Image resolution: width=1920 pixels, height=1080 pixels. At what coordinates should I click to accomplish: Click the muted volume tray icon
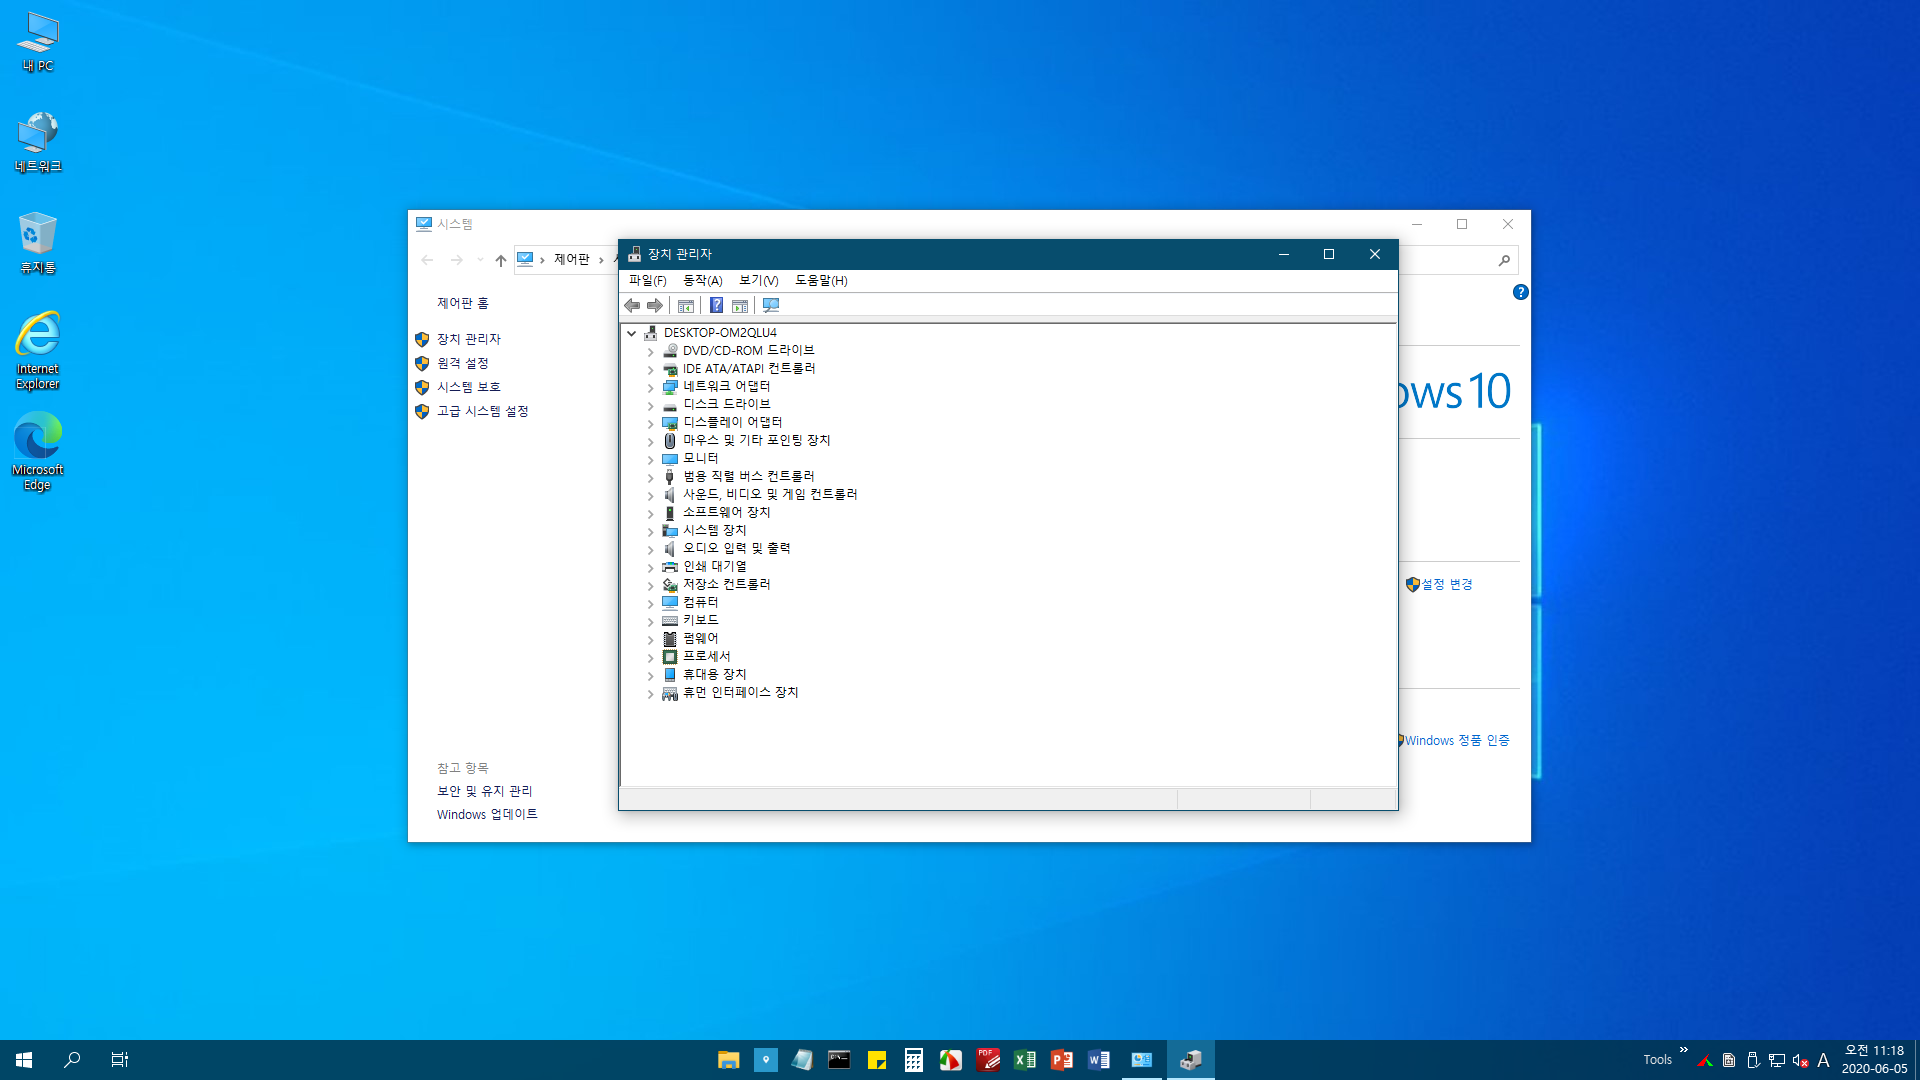point(1800,1060)
